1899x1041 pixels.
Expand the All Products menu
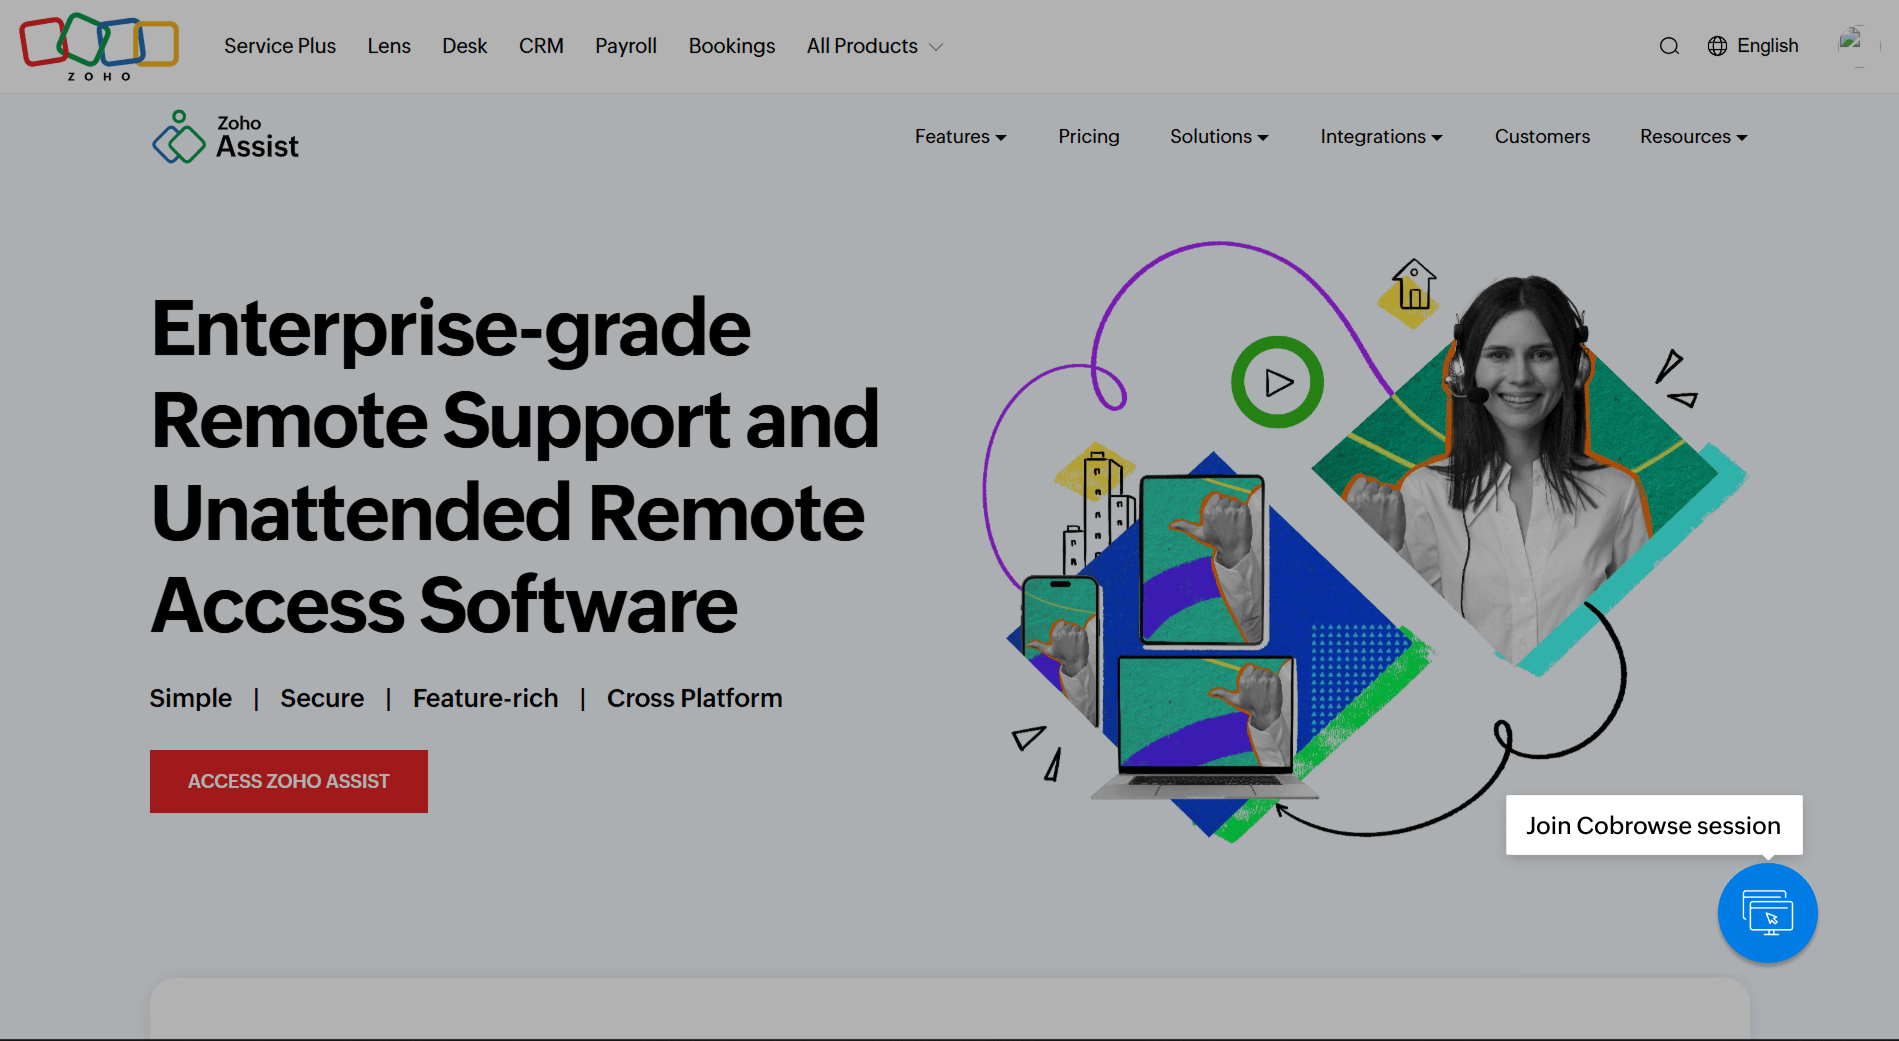point(875,46)
